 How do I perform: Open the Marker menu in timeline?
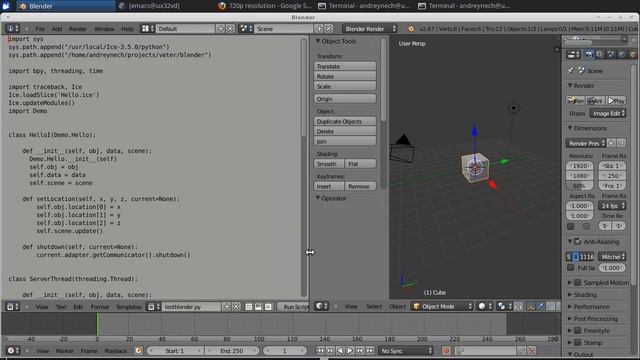(64, 351)
